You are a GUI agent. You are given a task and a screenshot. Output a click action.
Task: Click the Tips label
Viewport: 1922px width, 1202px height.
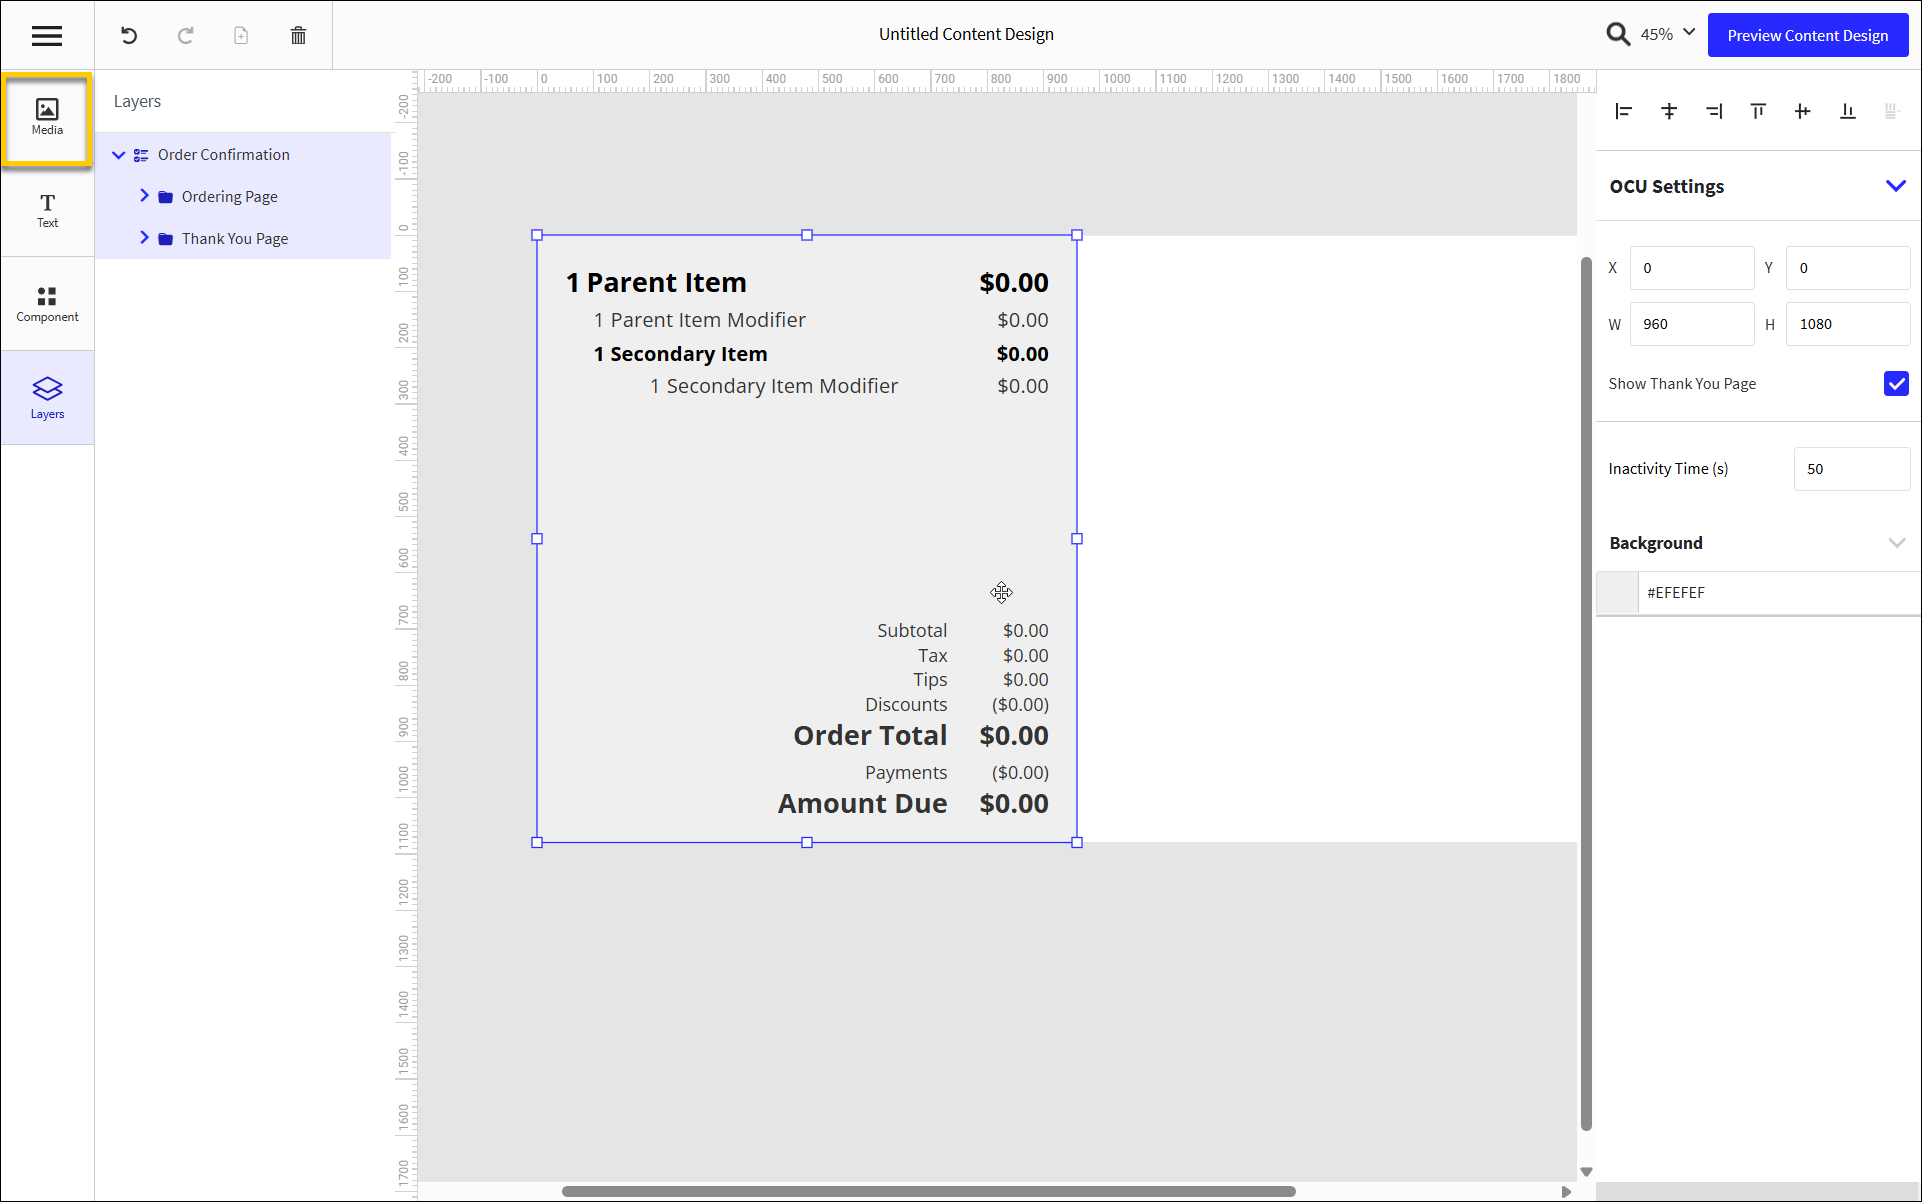coord(930,680)
